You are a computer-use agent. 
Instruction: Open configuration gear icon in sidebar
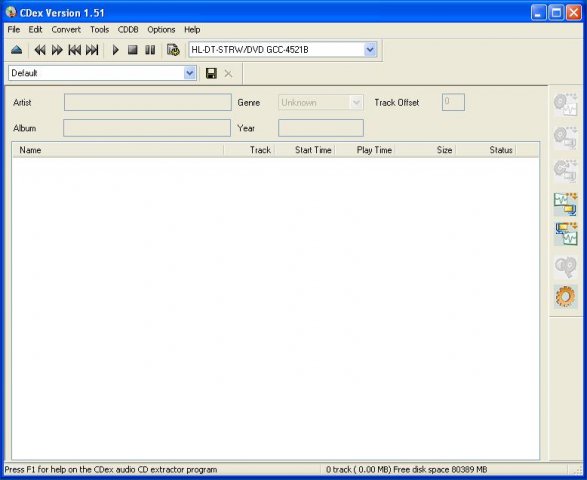(x=565, y=296)
